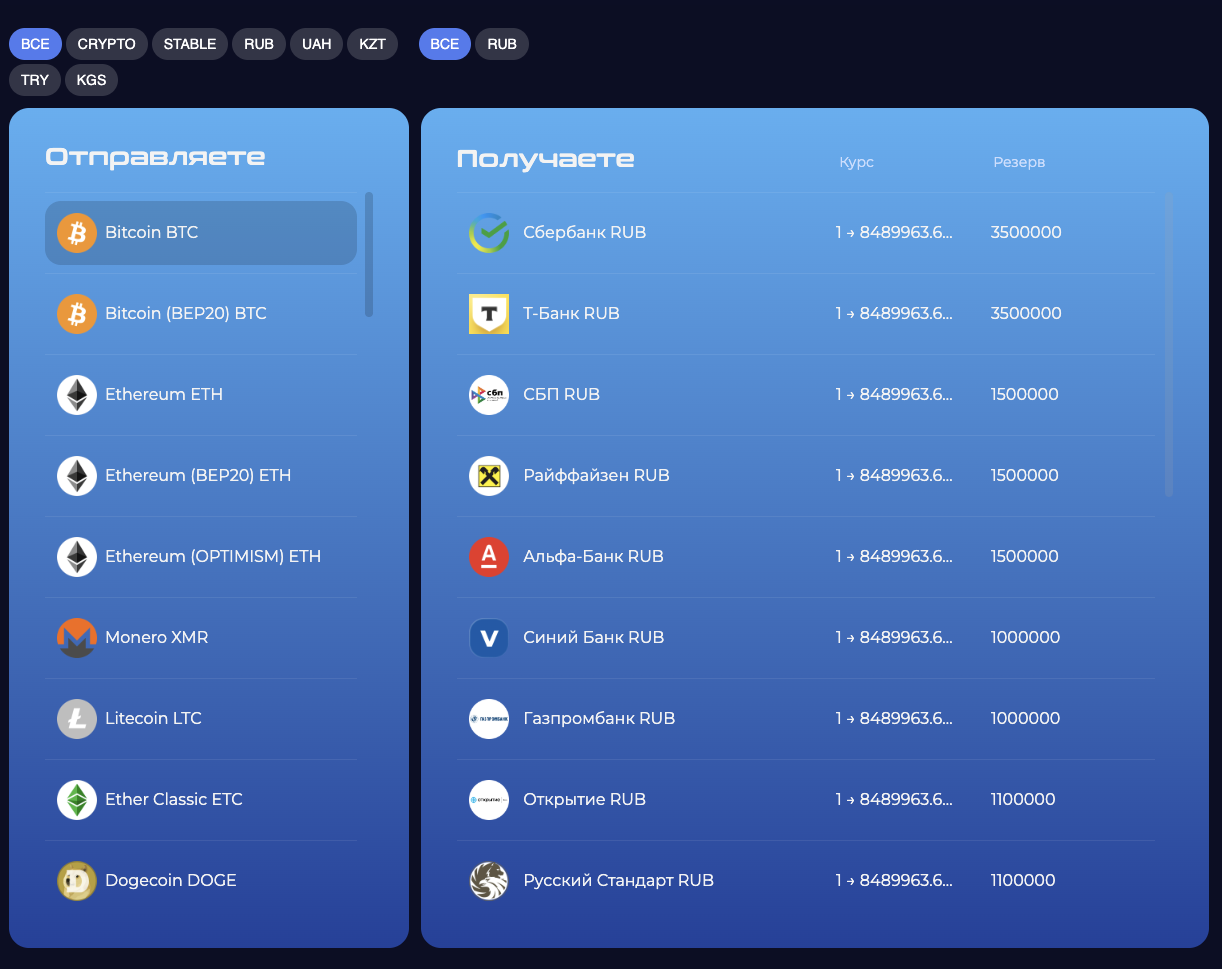Open the KZT currency filter
The image size is (1222, 969).
click(x=373, y=44)
